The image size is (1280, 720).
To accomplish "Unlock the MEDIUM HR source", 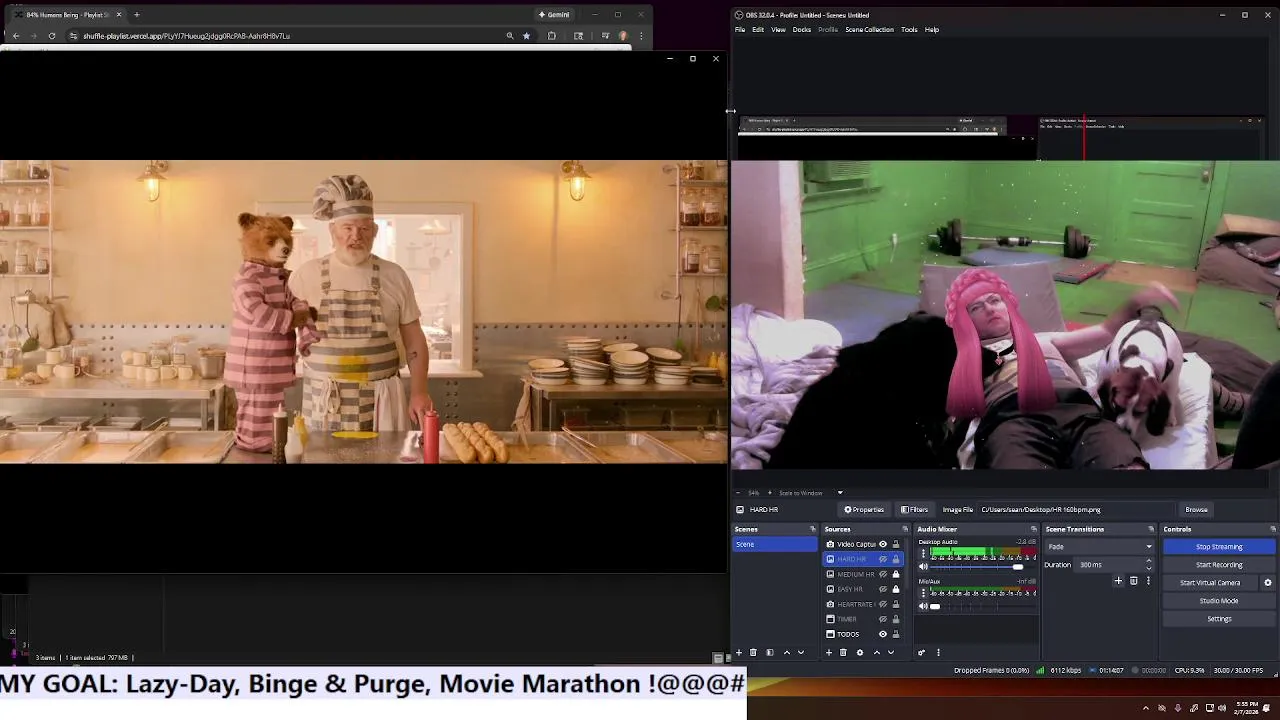I will pyautogui.click(x=896, y=574).
